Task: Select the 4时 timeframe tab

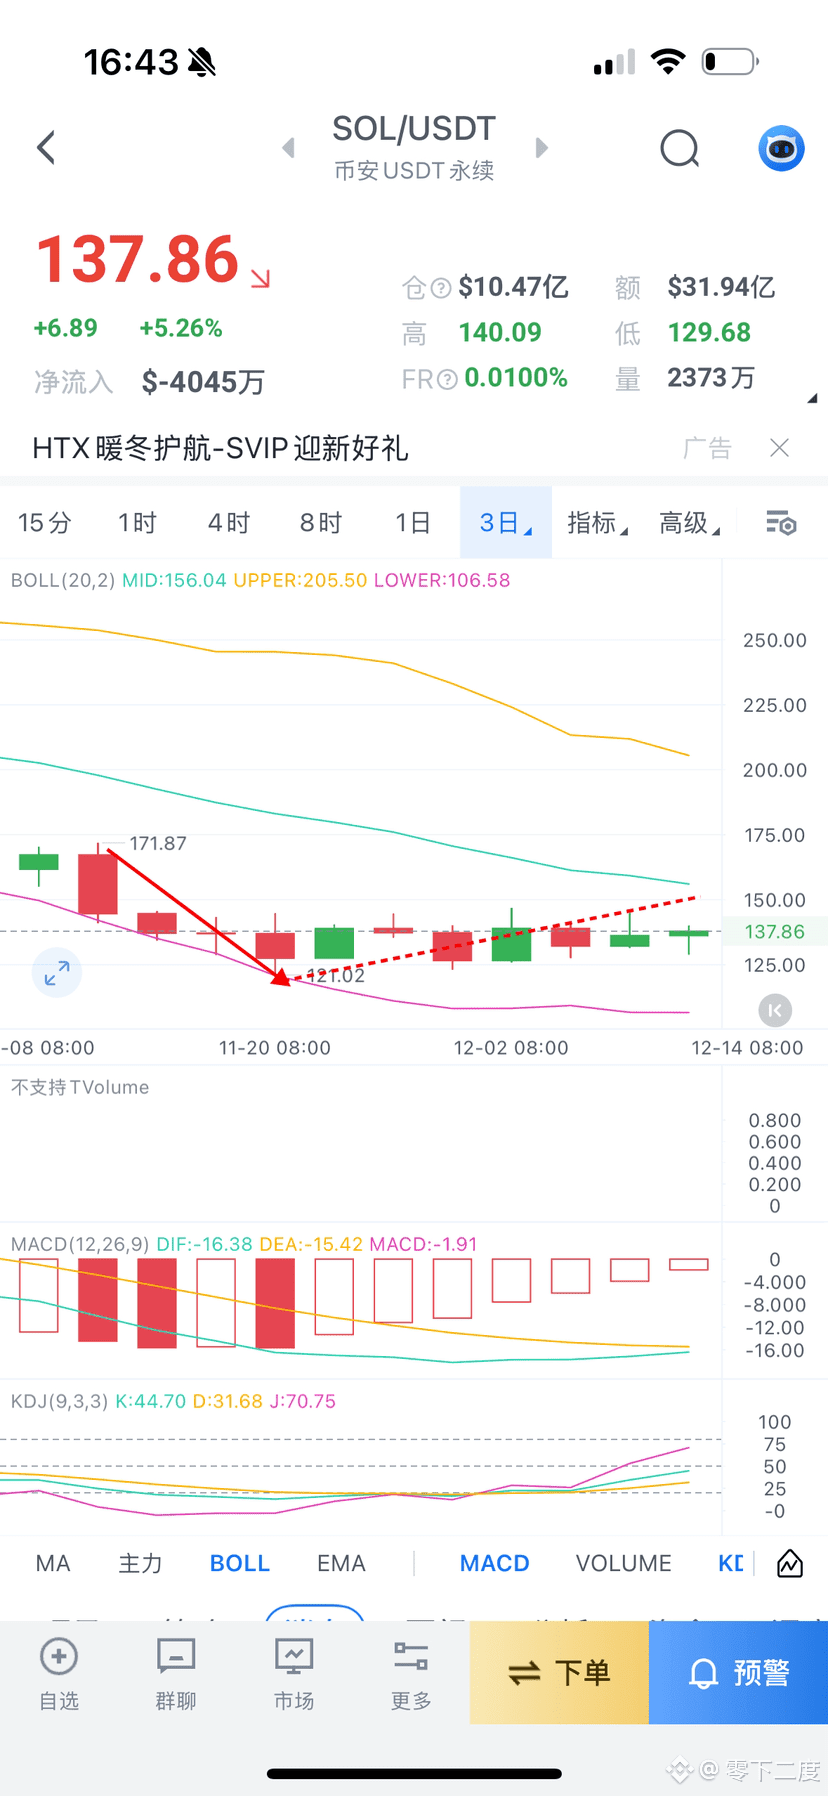Action: pos(229,523)
